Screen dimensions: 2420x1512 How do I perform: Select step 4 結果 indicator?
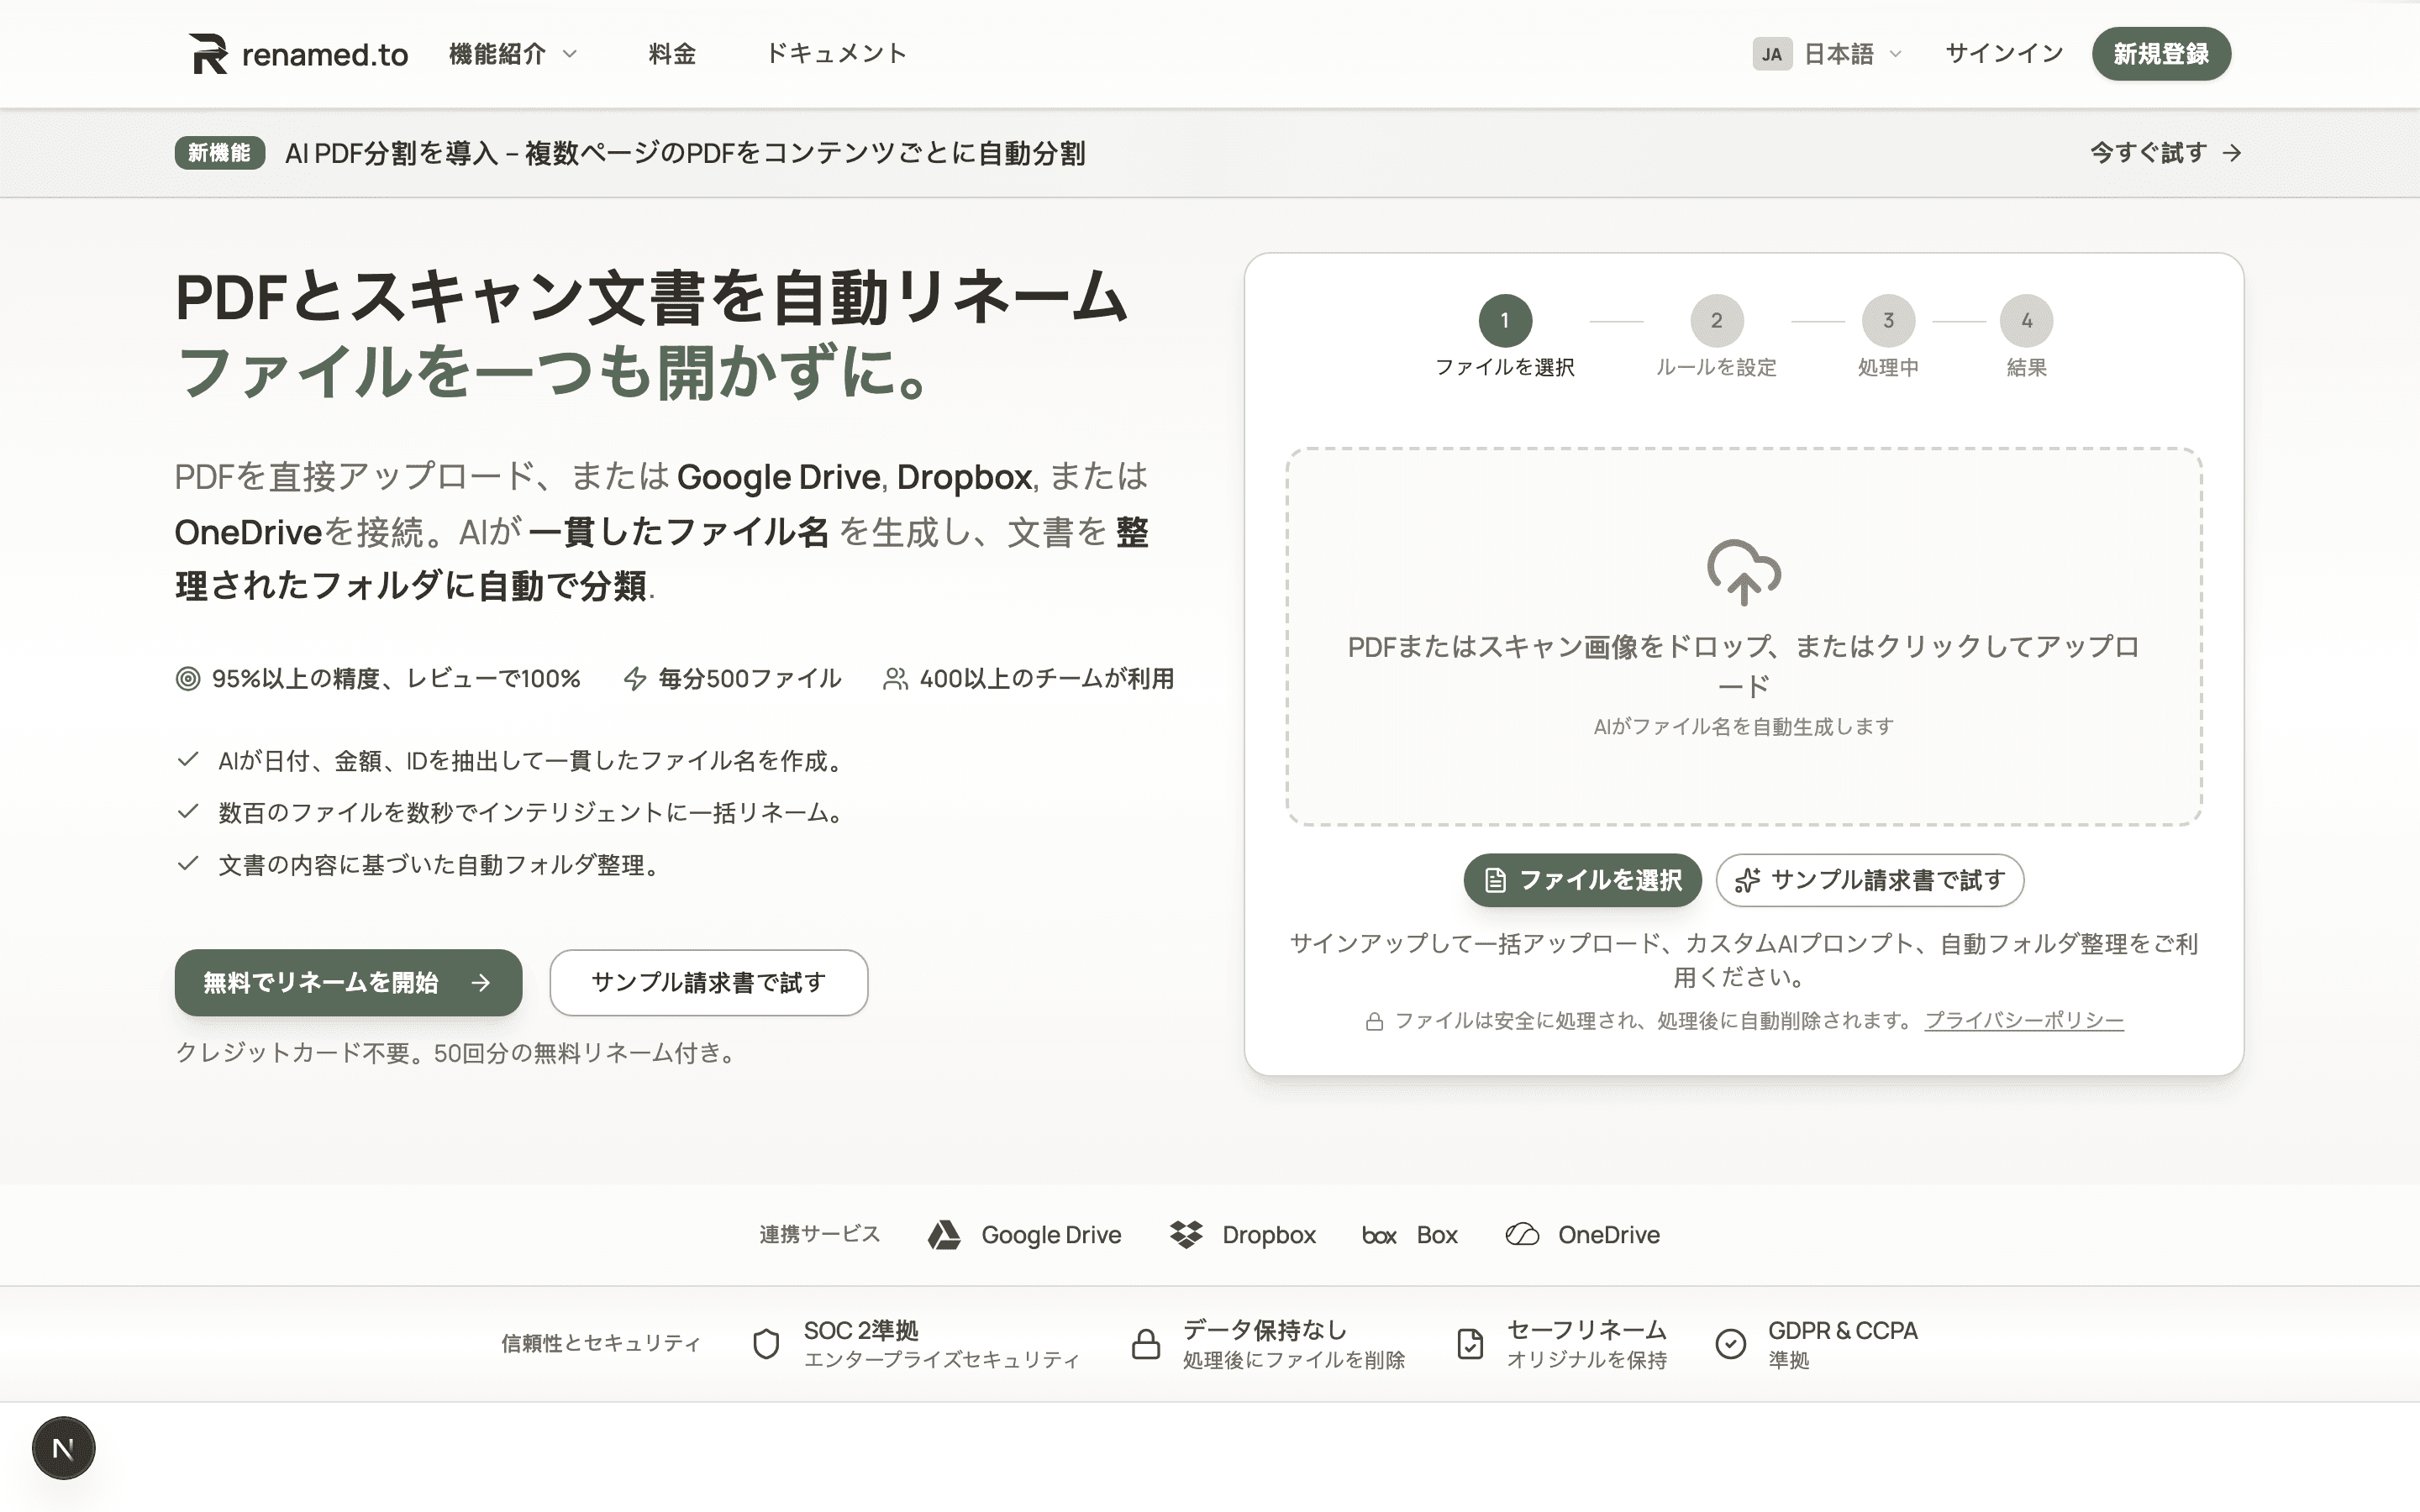tap(2027, 321)
